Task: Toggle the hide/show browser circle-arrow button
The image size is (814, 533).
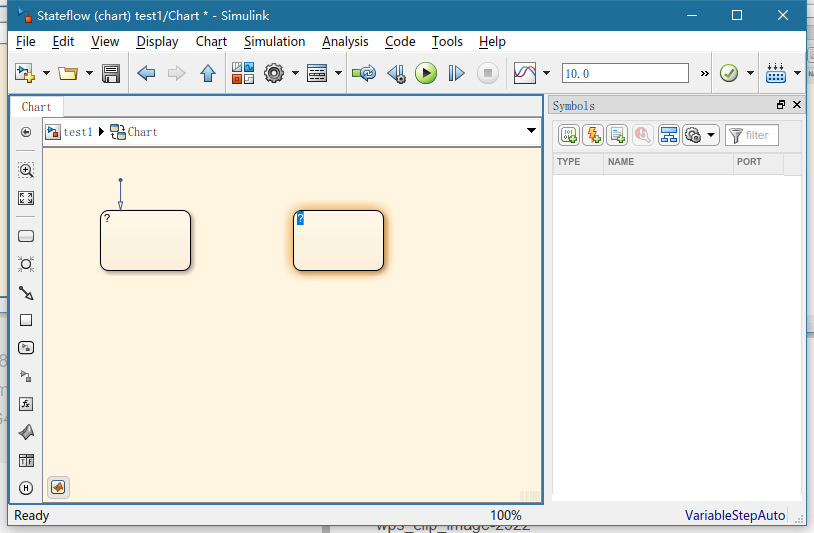Action: click(25, 132)
